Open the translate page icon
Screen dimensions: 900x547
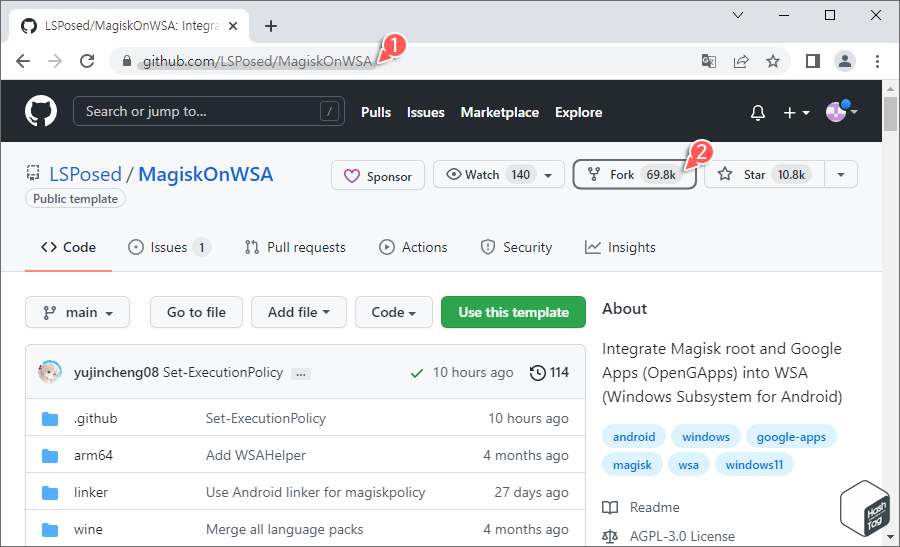(x=709, y=61)
